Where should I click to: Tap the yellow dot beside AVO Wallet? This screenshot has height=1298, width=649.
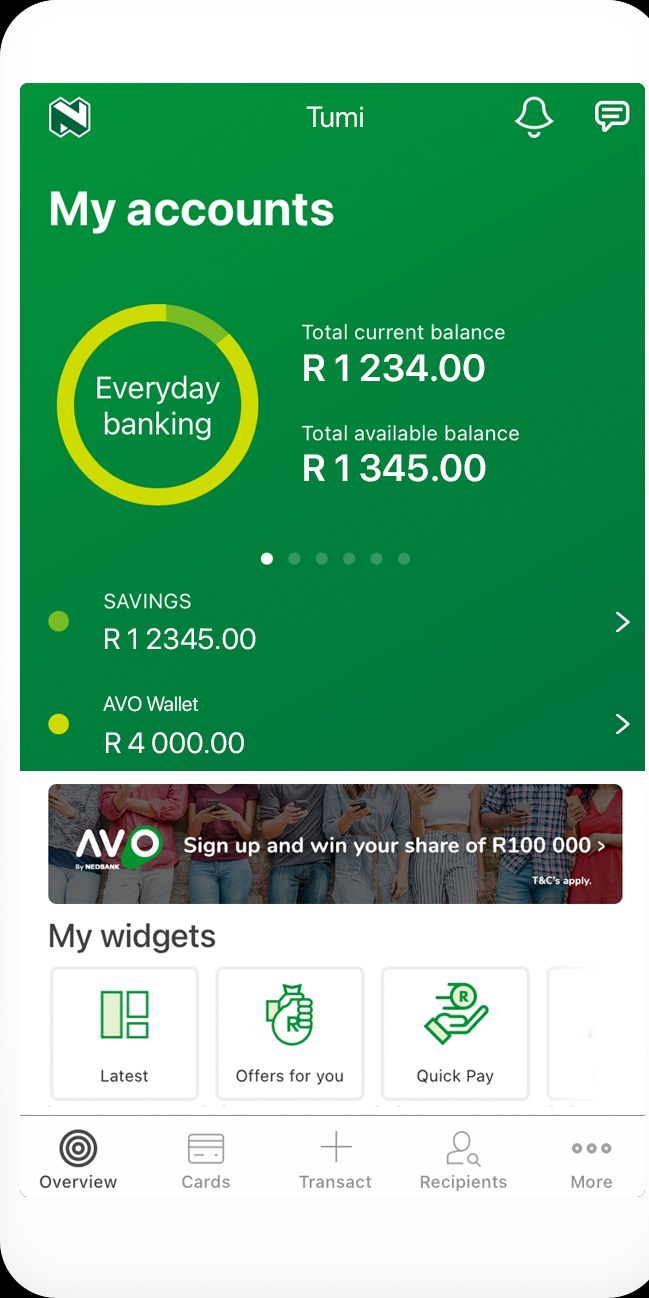pyautogui.click(x=58, y=724)
